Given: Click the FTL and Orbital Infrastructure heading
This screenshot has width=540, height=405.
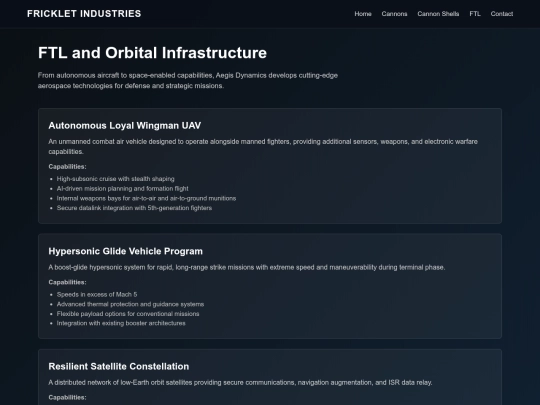Looking at the screenshot, I should pos(152,53).
